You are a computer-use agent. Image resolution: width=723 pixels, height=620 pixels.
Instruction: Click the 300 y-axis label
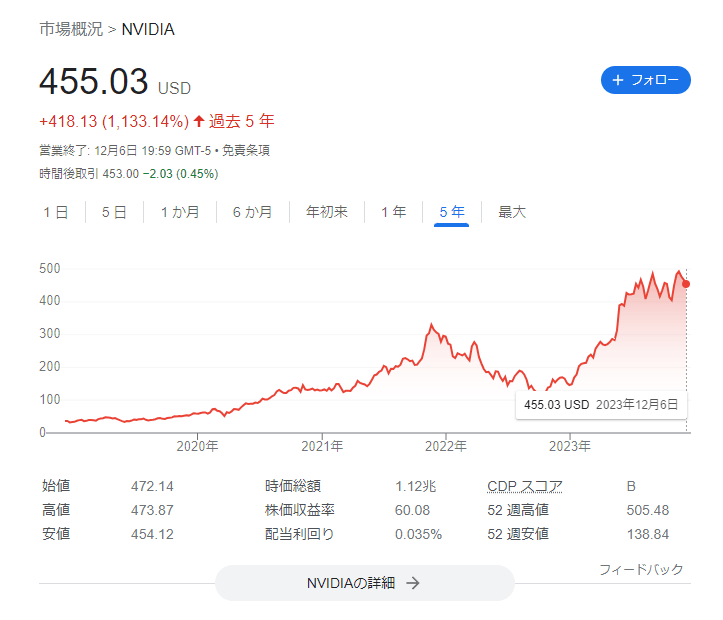(x=50, y=333)
